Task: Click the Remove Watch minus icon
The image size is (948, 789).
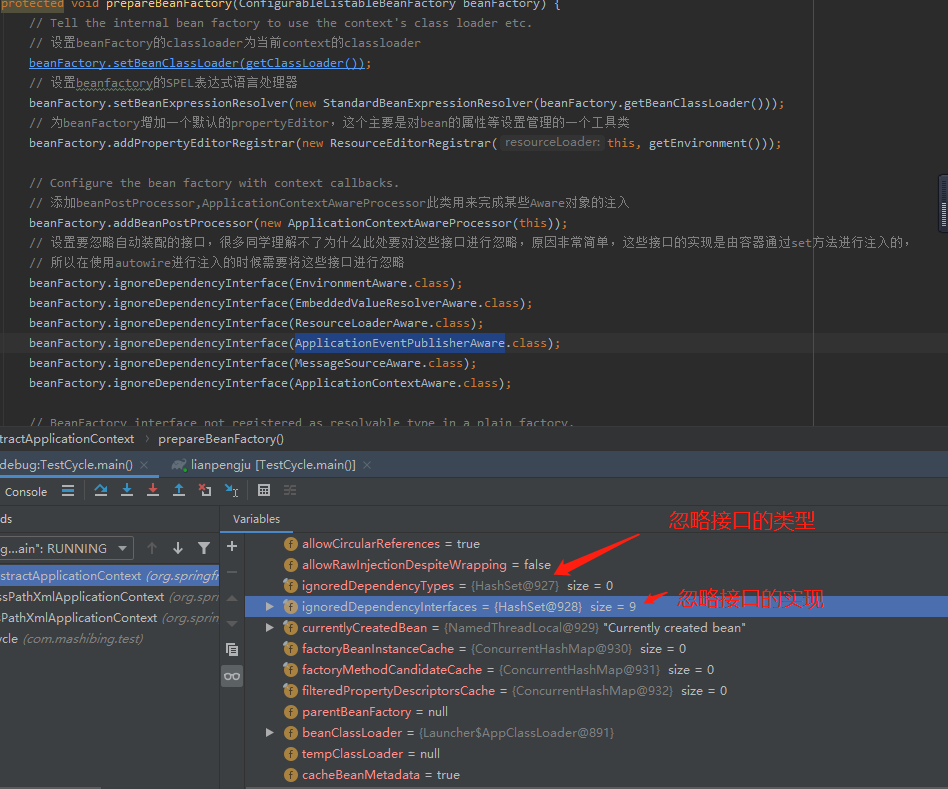Action: 232,572
